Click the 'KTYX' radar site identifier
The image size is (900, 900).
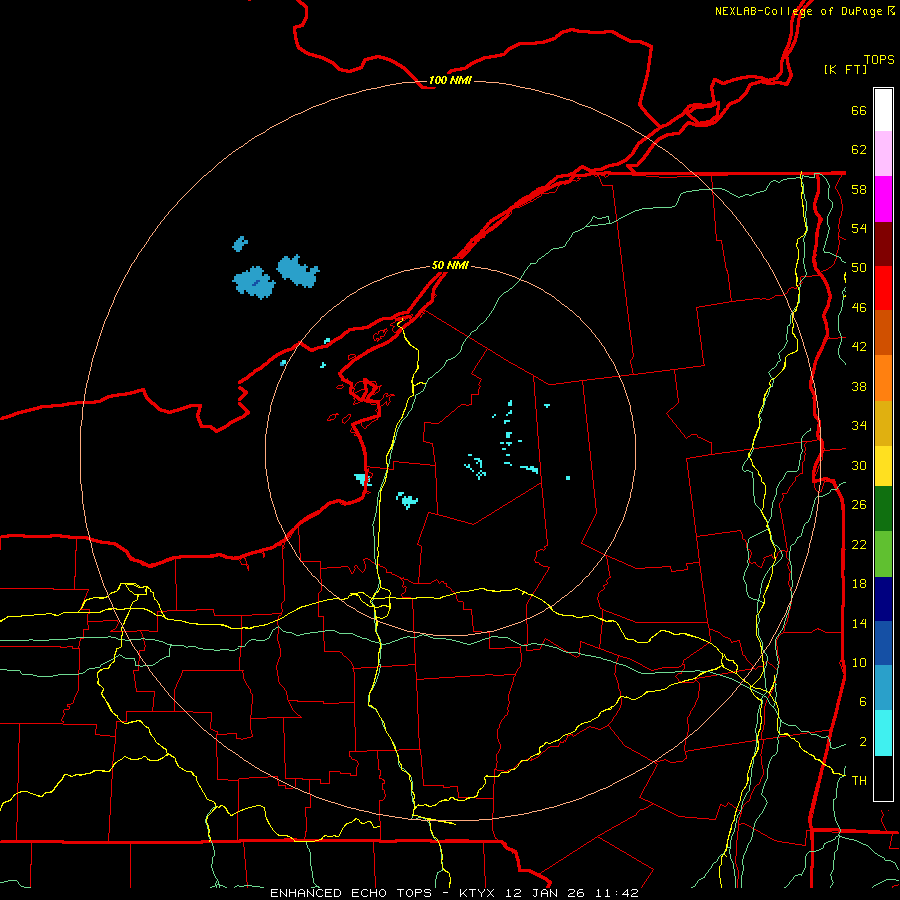tap(479, 893)
